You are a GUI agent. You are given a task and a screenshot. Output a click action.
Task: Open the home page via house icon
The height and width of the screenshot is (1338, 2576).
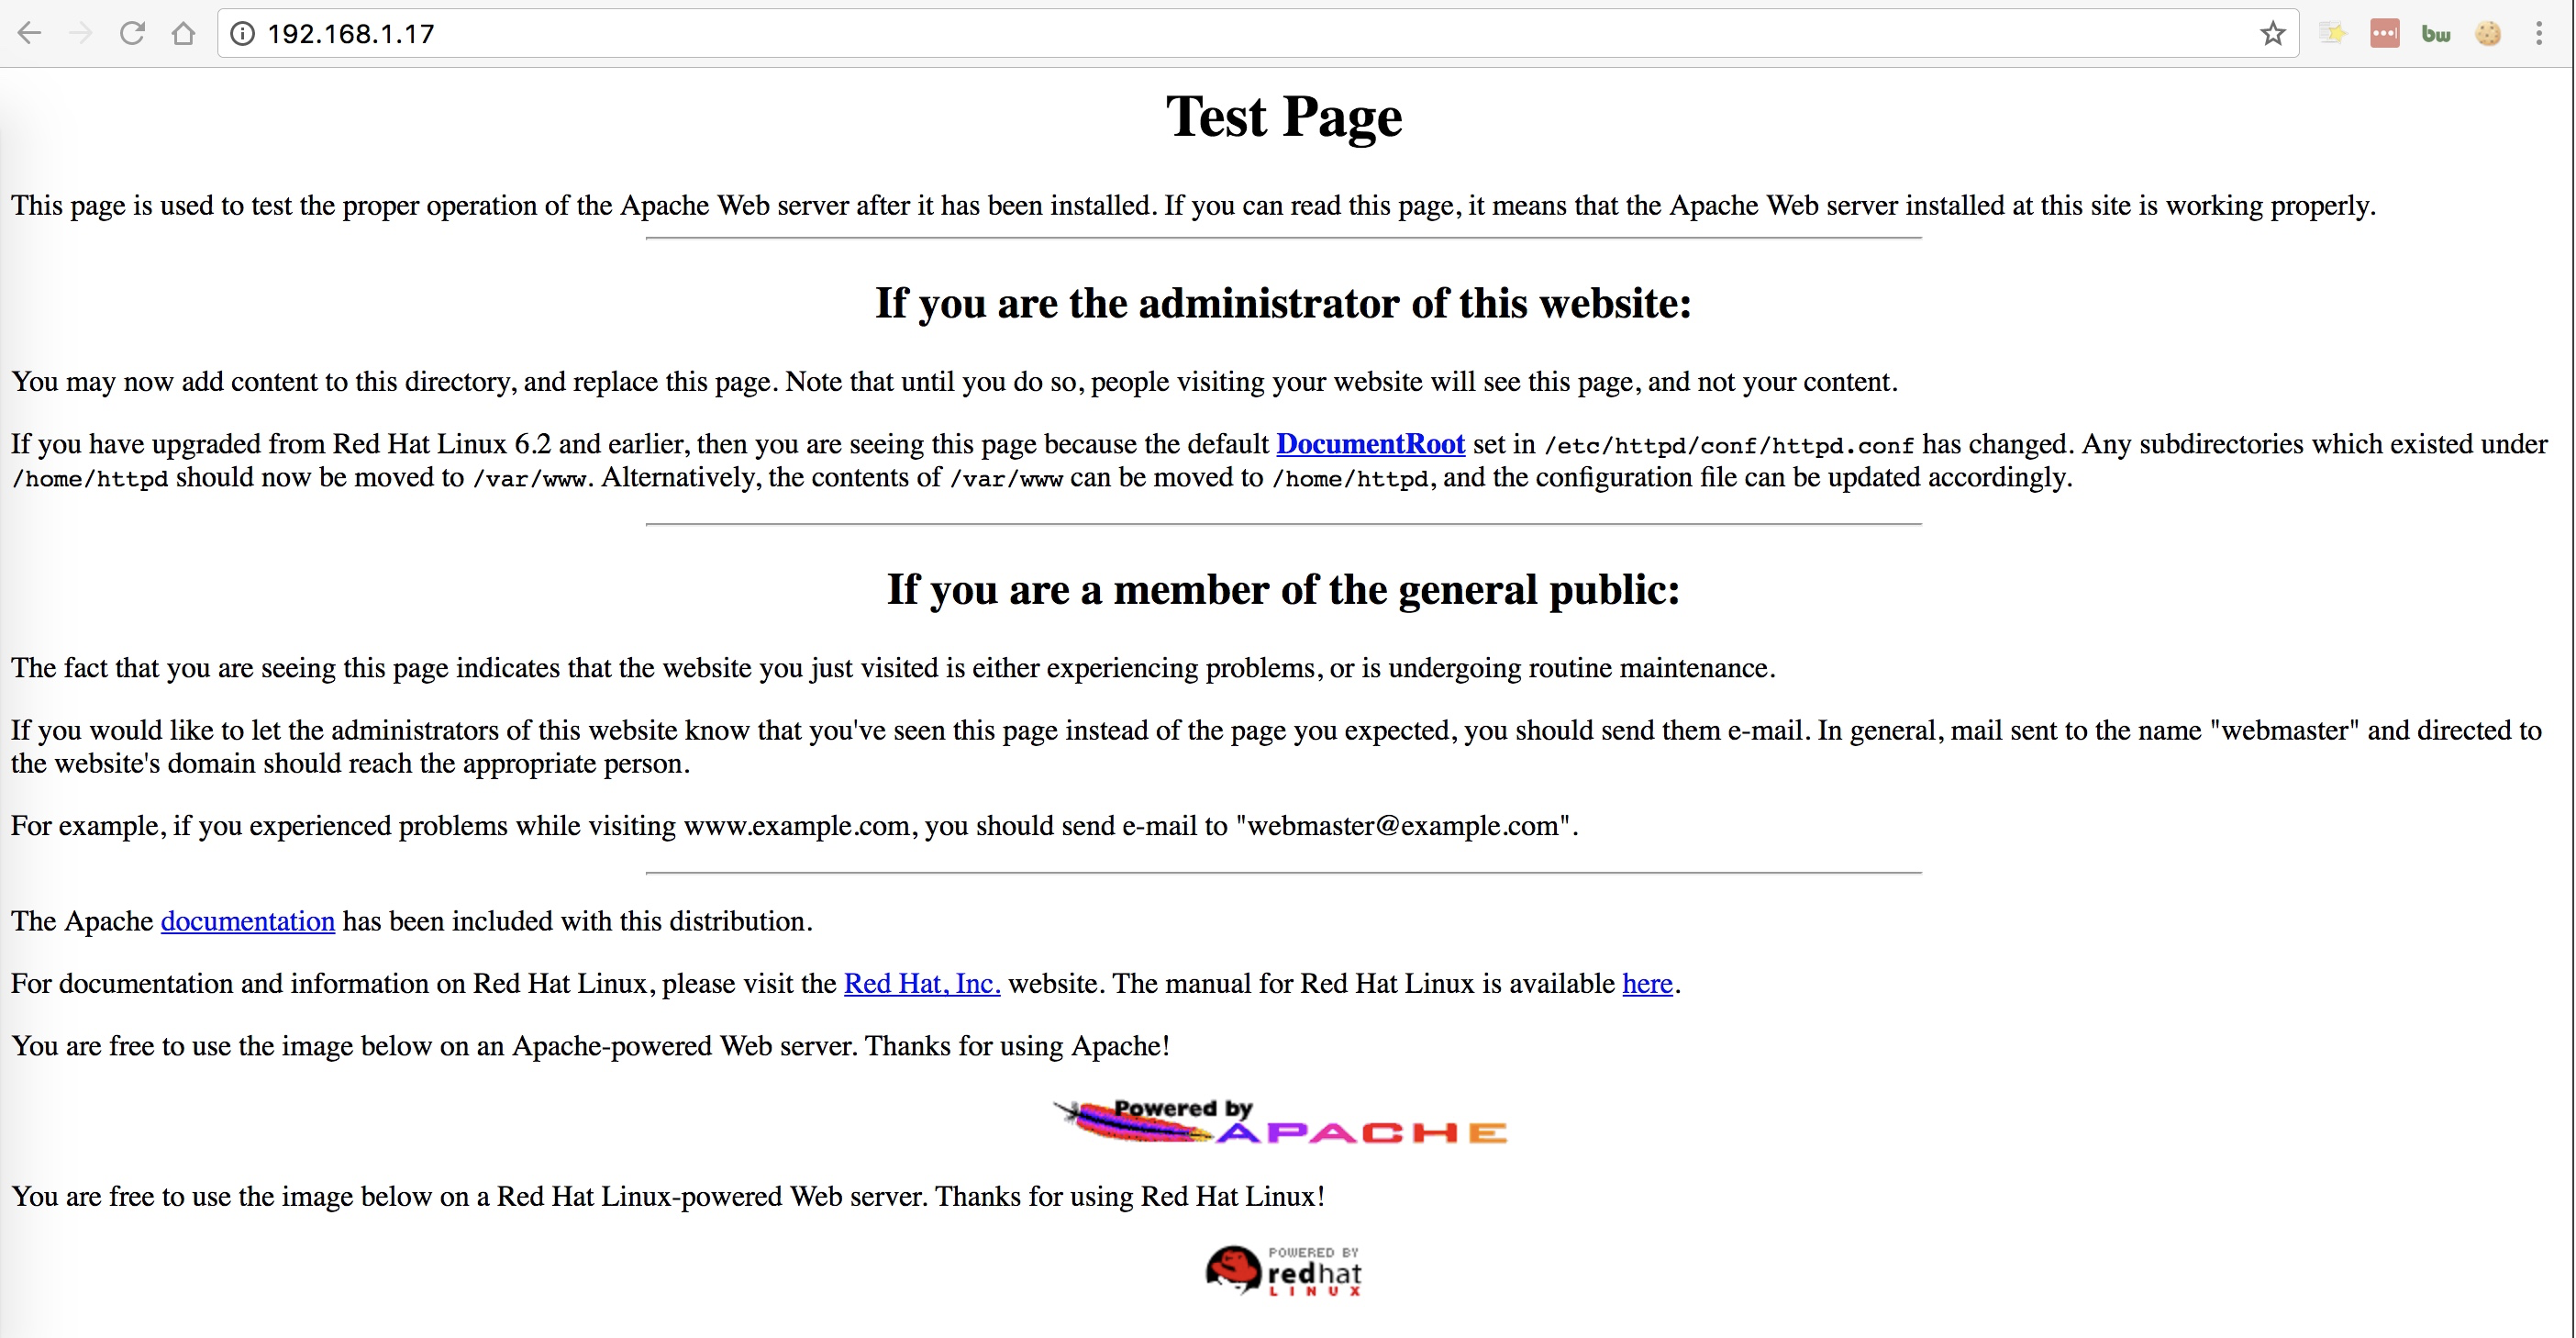point(183,34)
